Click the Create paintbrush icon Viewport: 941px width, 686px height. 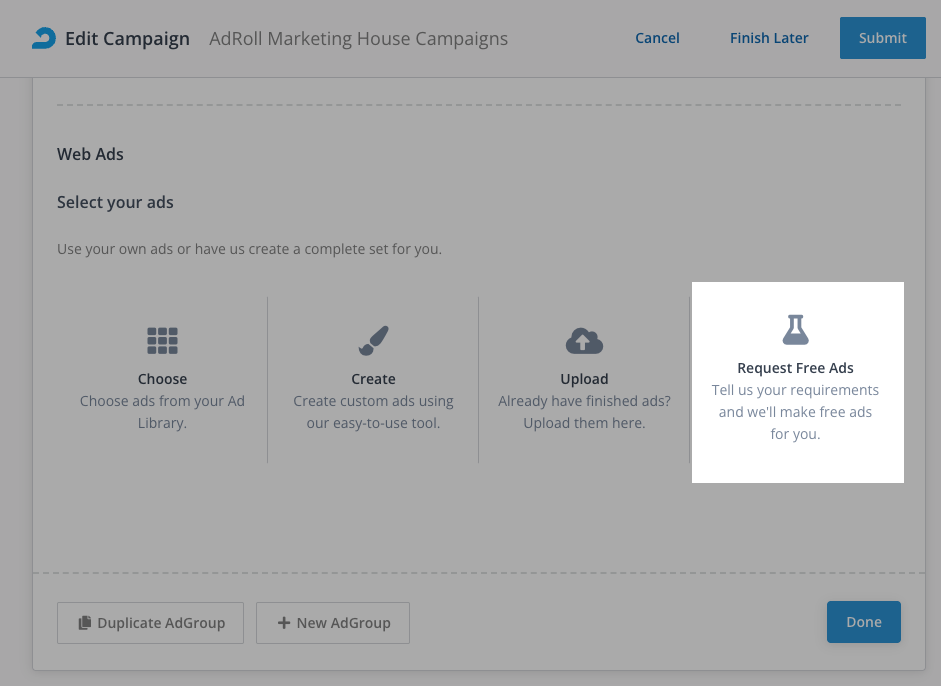373,341
